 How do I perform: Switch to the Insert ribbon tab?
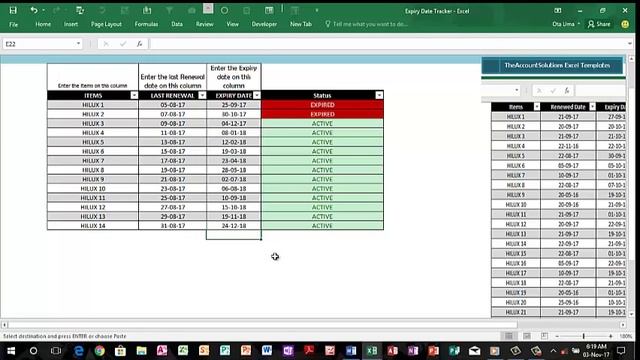[71, 24]
